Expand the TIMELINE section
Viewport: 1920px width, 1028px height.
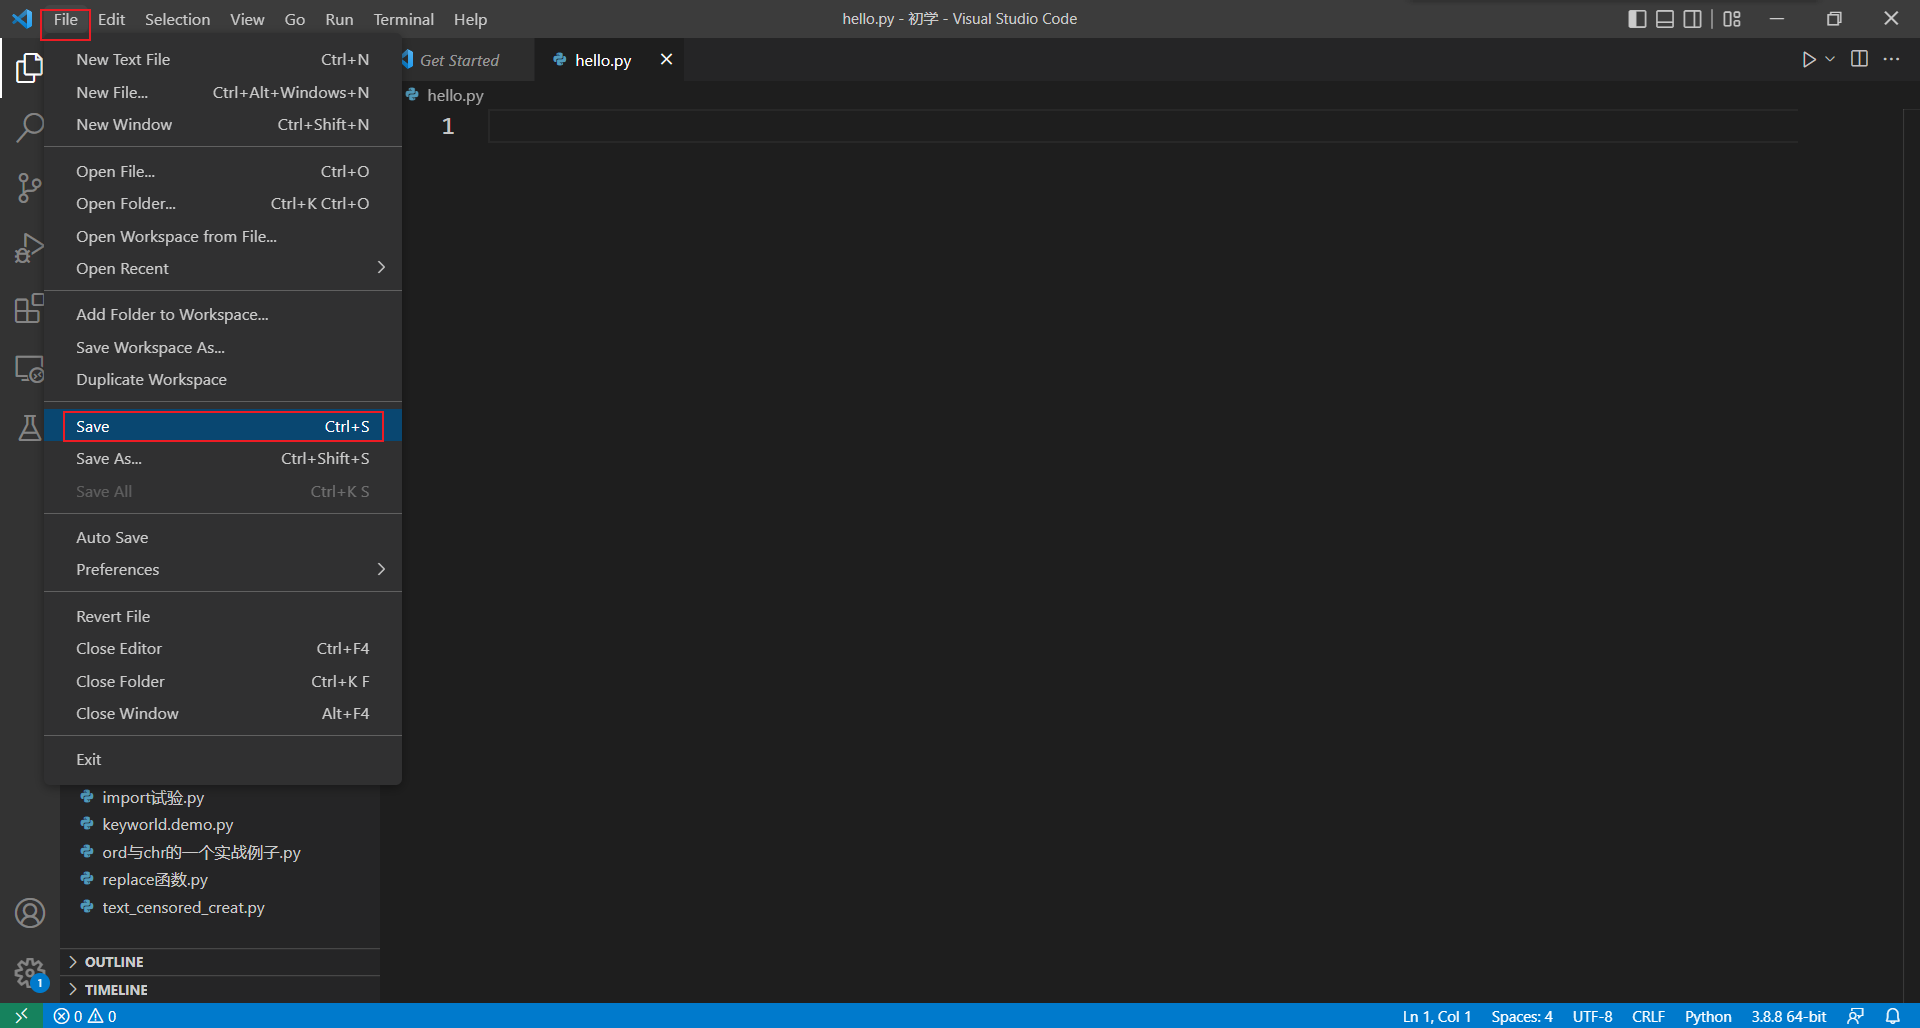point(220,990)
